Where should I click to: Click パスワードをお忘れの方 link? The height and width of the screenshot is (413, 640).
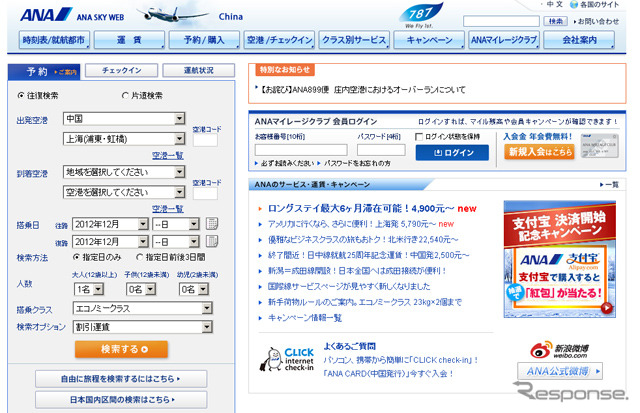(x=357, y=163)
